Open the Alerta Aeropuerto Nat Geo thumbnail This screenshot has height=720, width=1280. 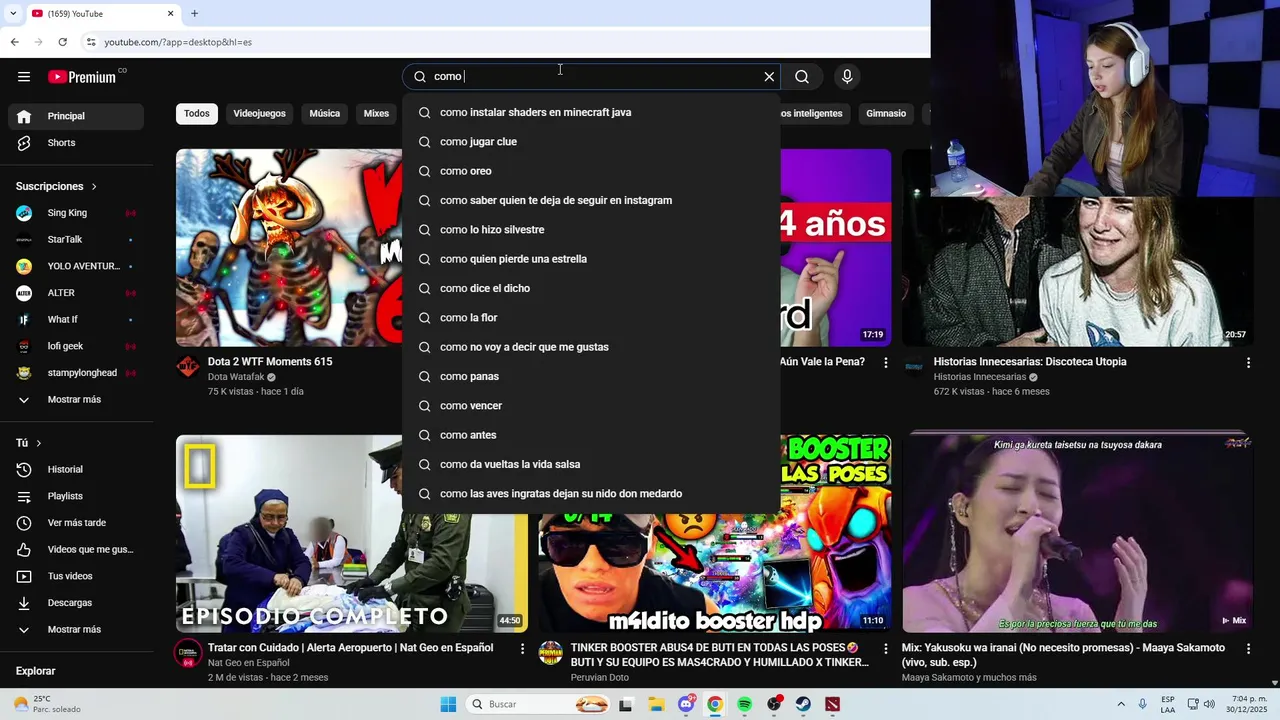pyautogui.click(x=352, y=533)
